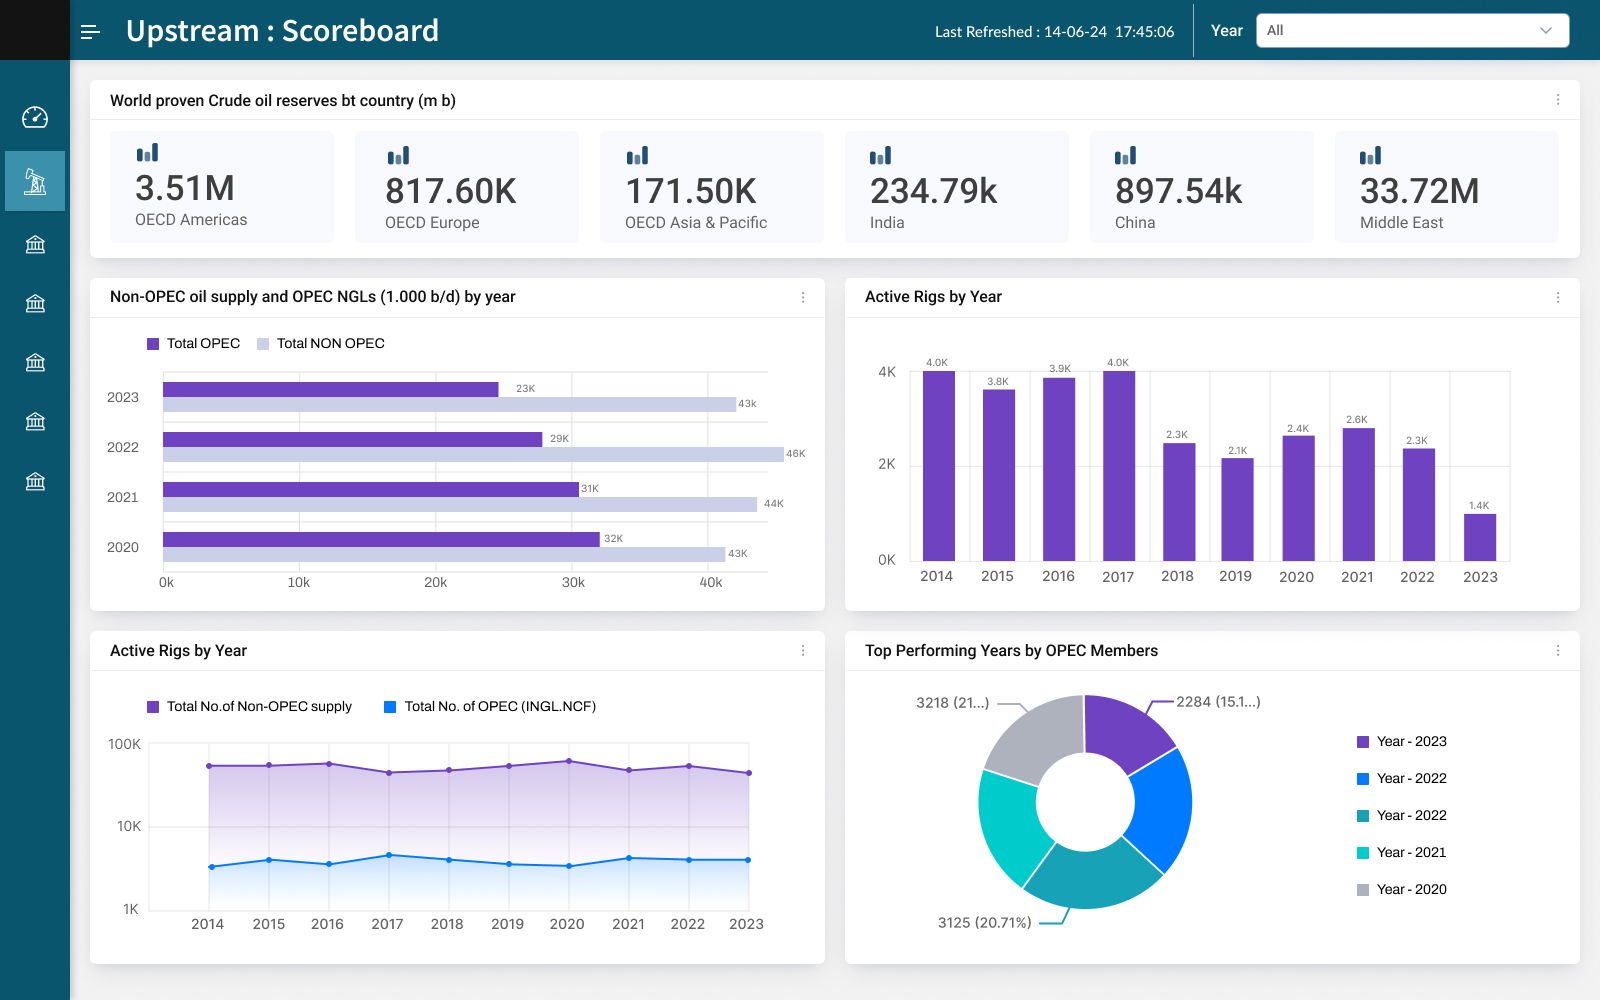Click the Year dropdown chevron arrow
The image size is (1600, 1000).
pos(1545,30)
